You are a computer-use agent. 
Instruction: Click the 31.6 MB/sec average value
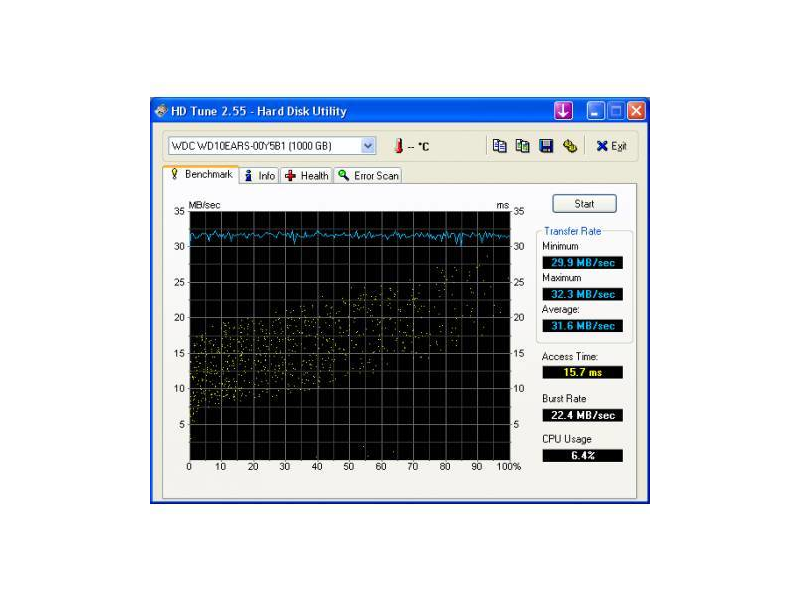(x=583, y=326)
